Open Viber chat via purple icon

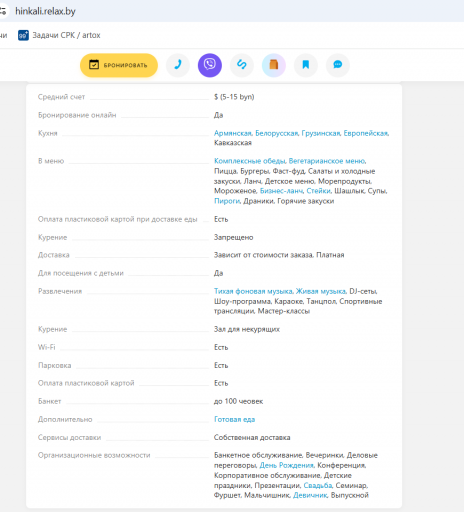(x=210, y=65)
